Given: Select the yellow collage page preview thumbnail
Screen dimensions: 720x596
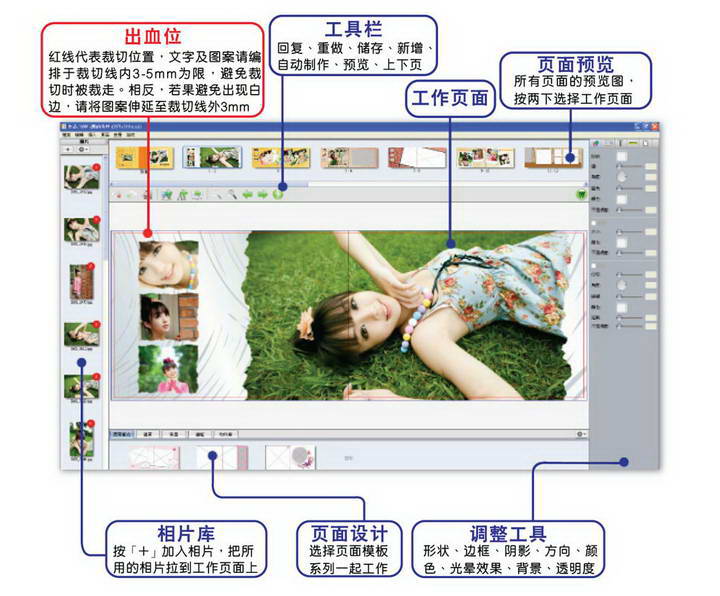Looking at the screenshot, I should (x=281, y=157).
